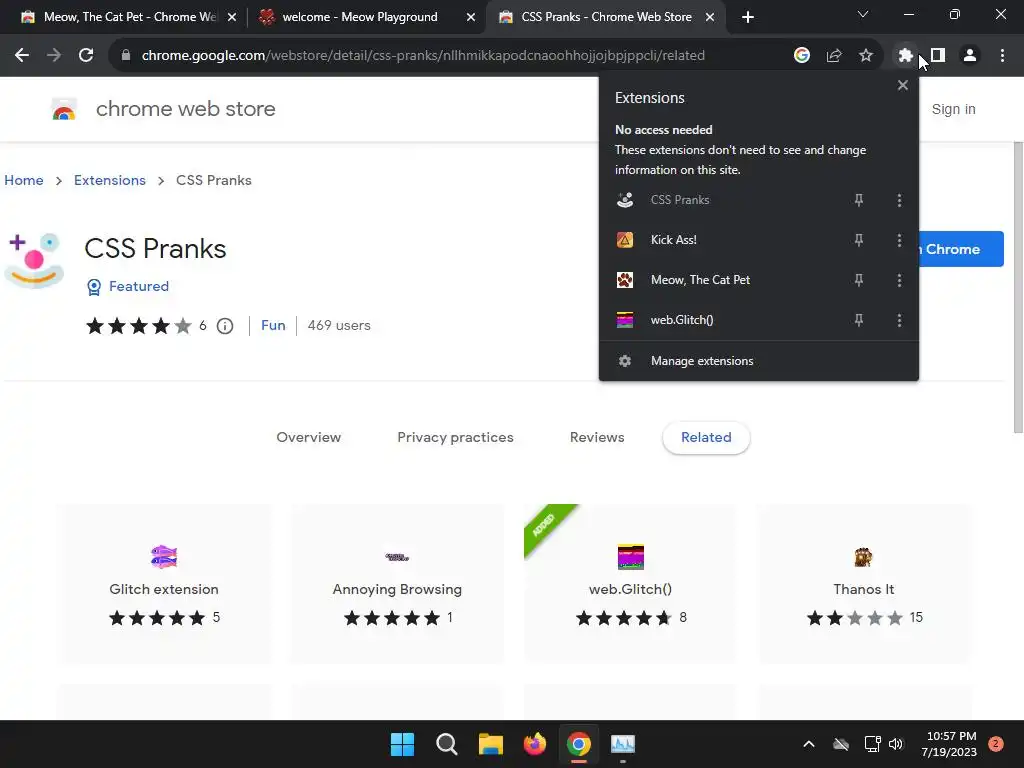Click the CSS Pranks clown icon in Extensions list
The width and height of the screenshot is (1024, 768).
[x=625, y=200]
